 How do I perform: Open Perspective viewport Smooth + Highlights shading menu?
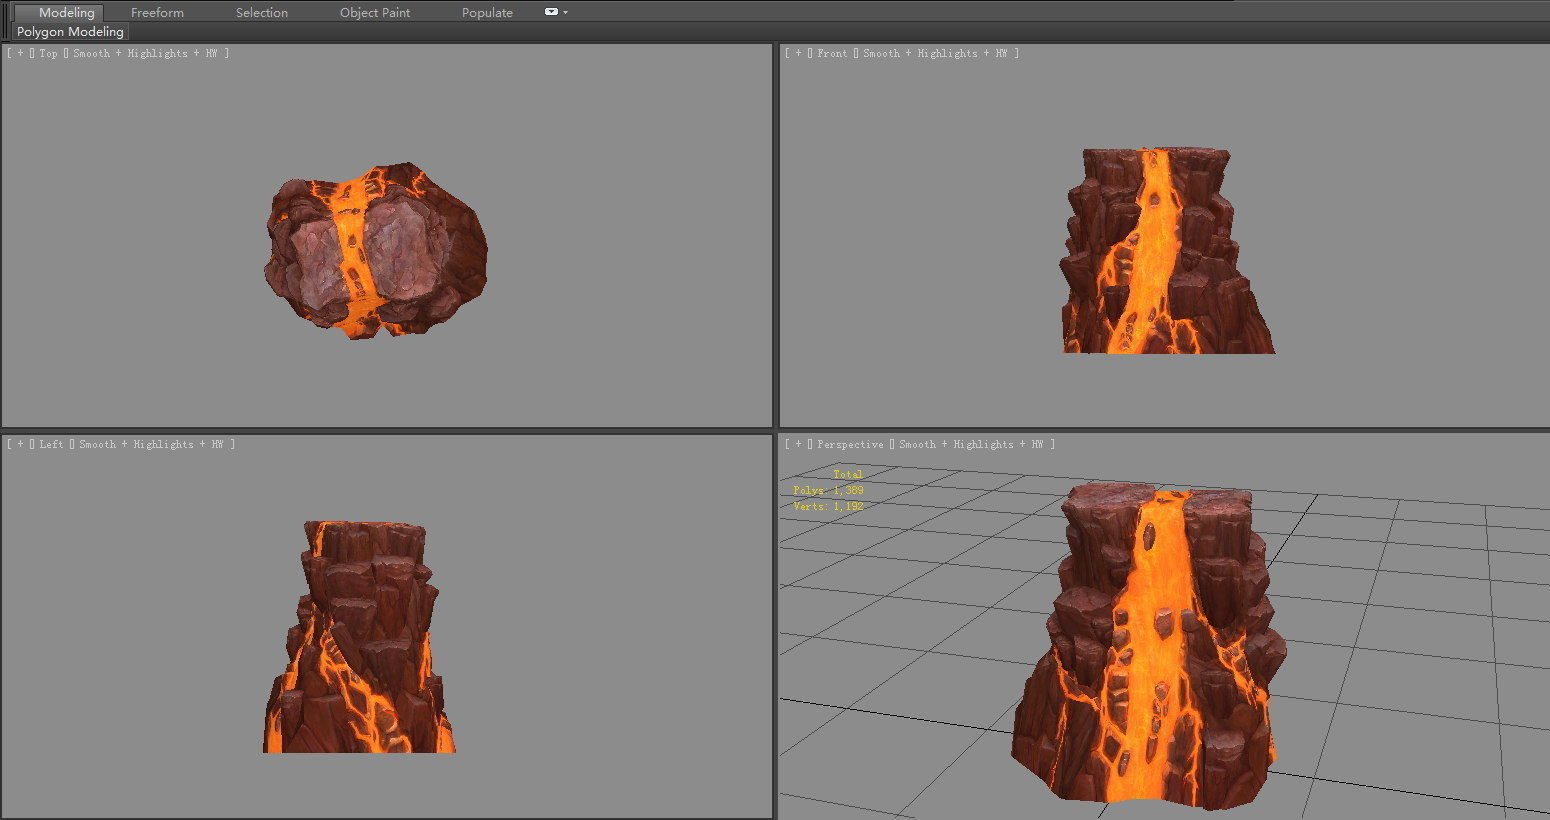tap(971, 444)
